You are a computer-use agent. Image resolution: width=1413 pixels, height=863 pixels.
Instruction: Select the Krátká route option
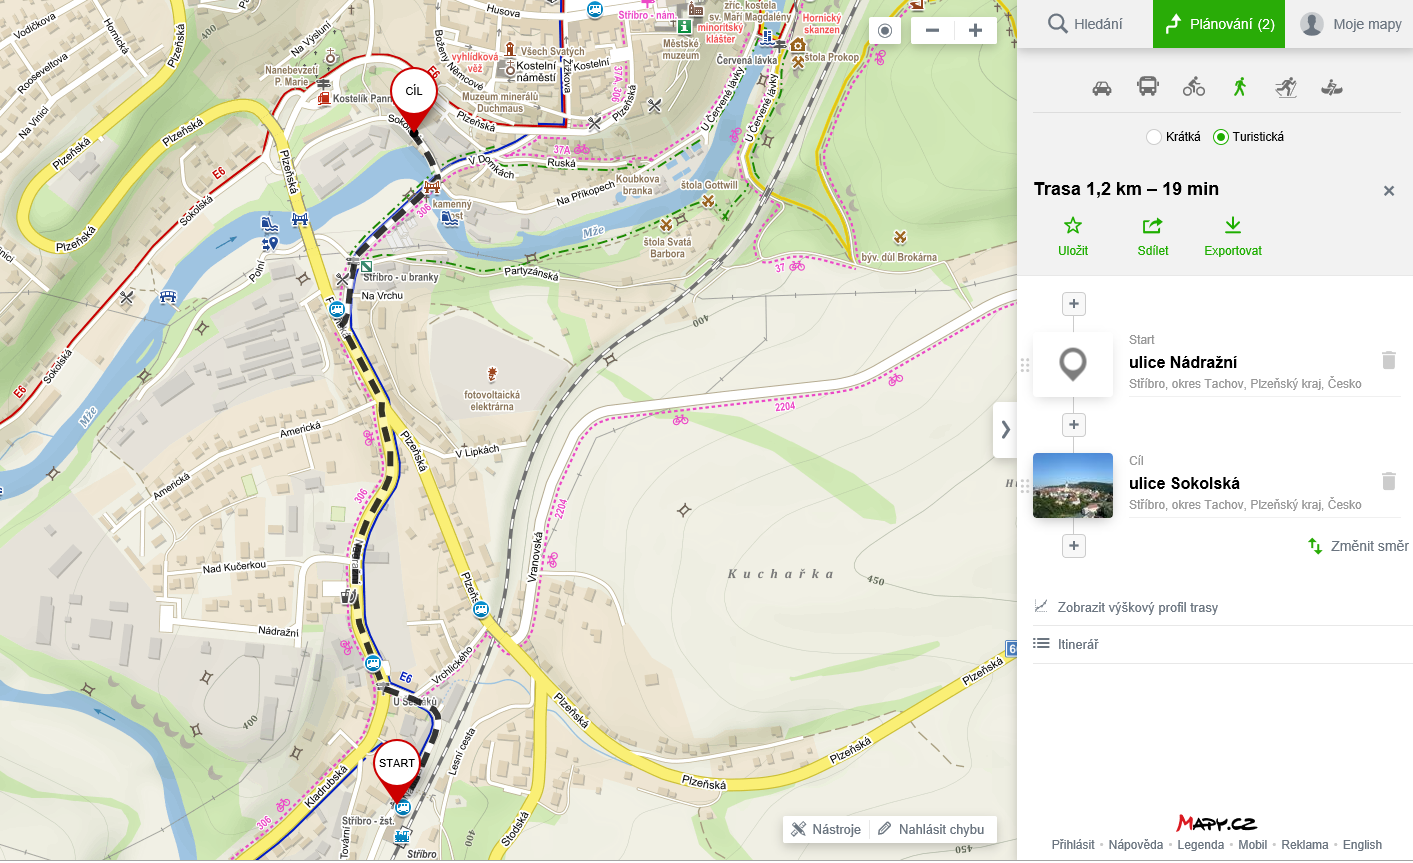pos(1154,137)
